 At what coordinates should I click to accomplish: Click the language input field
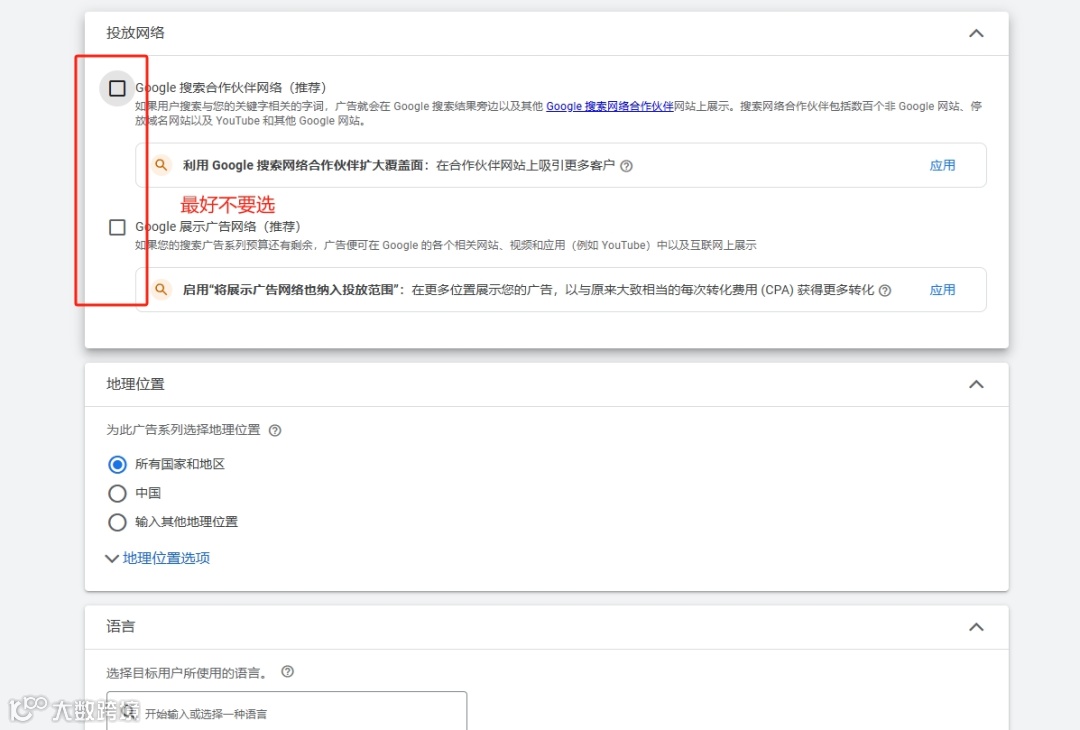287,711
